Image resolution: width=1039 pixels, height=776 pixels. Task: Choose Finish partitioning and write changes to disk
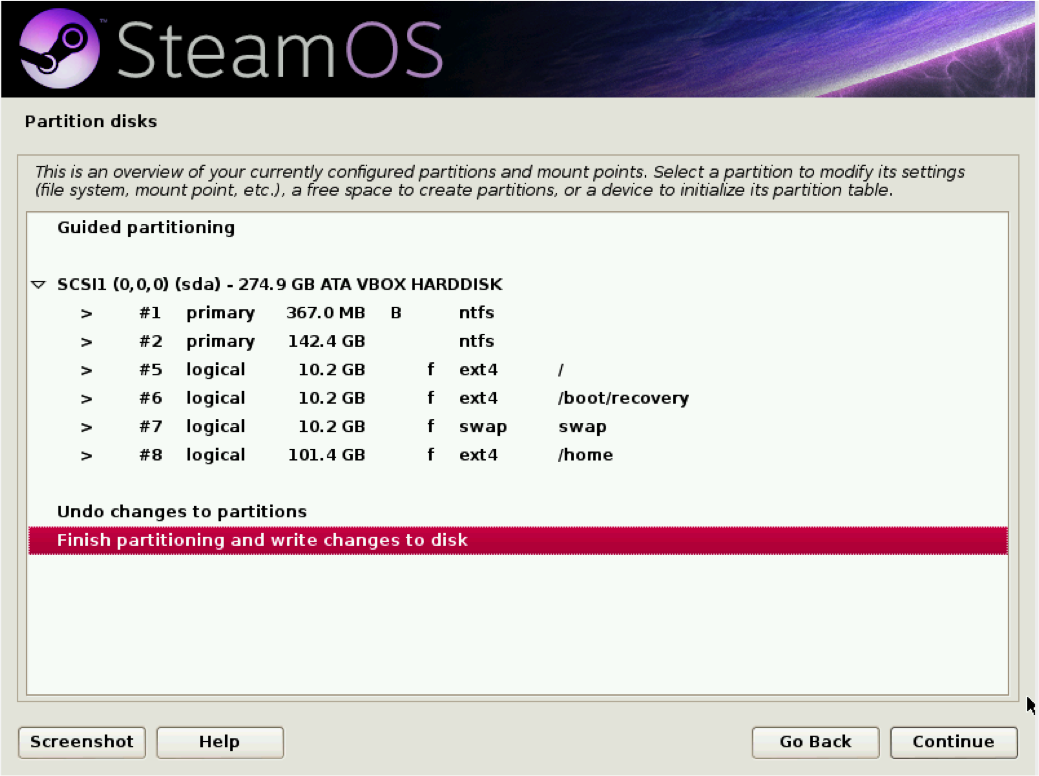pos(263,539)
